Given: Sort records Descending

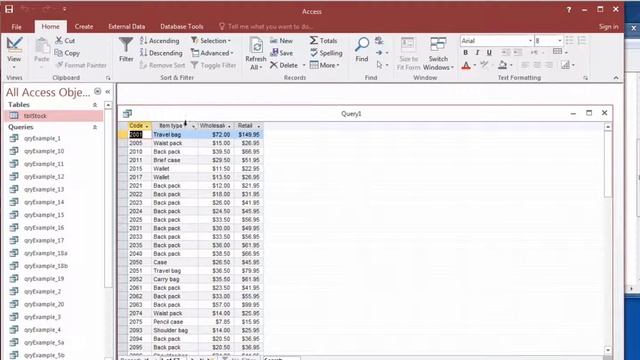Looking at the screenshot, I should point(161,53).
